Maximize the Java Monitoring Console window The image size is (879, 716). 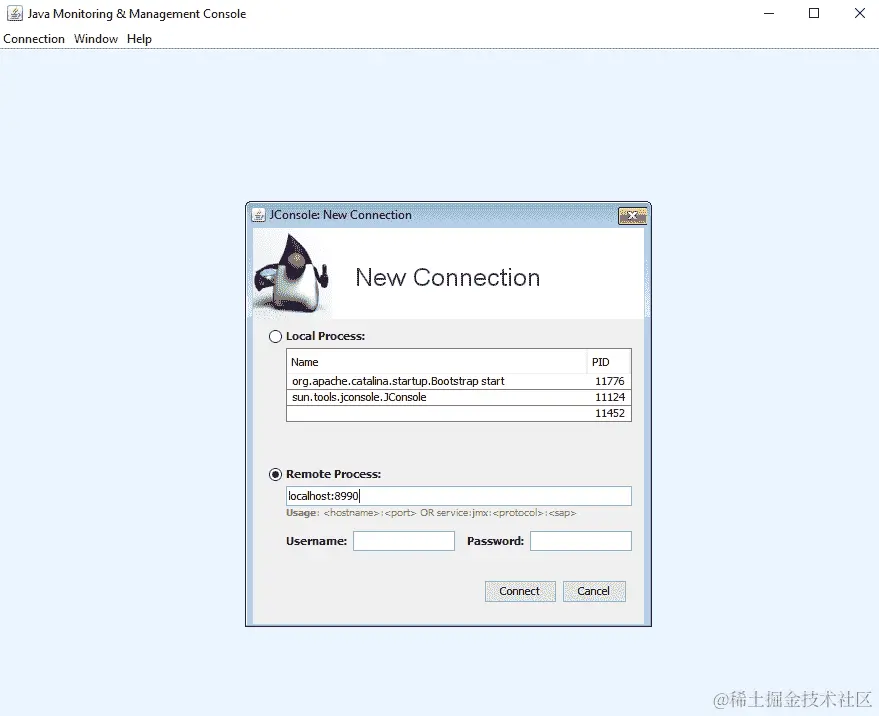point(814,13)
